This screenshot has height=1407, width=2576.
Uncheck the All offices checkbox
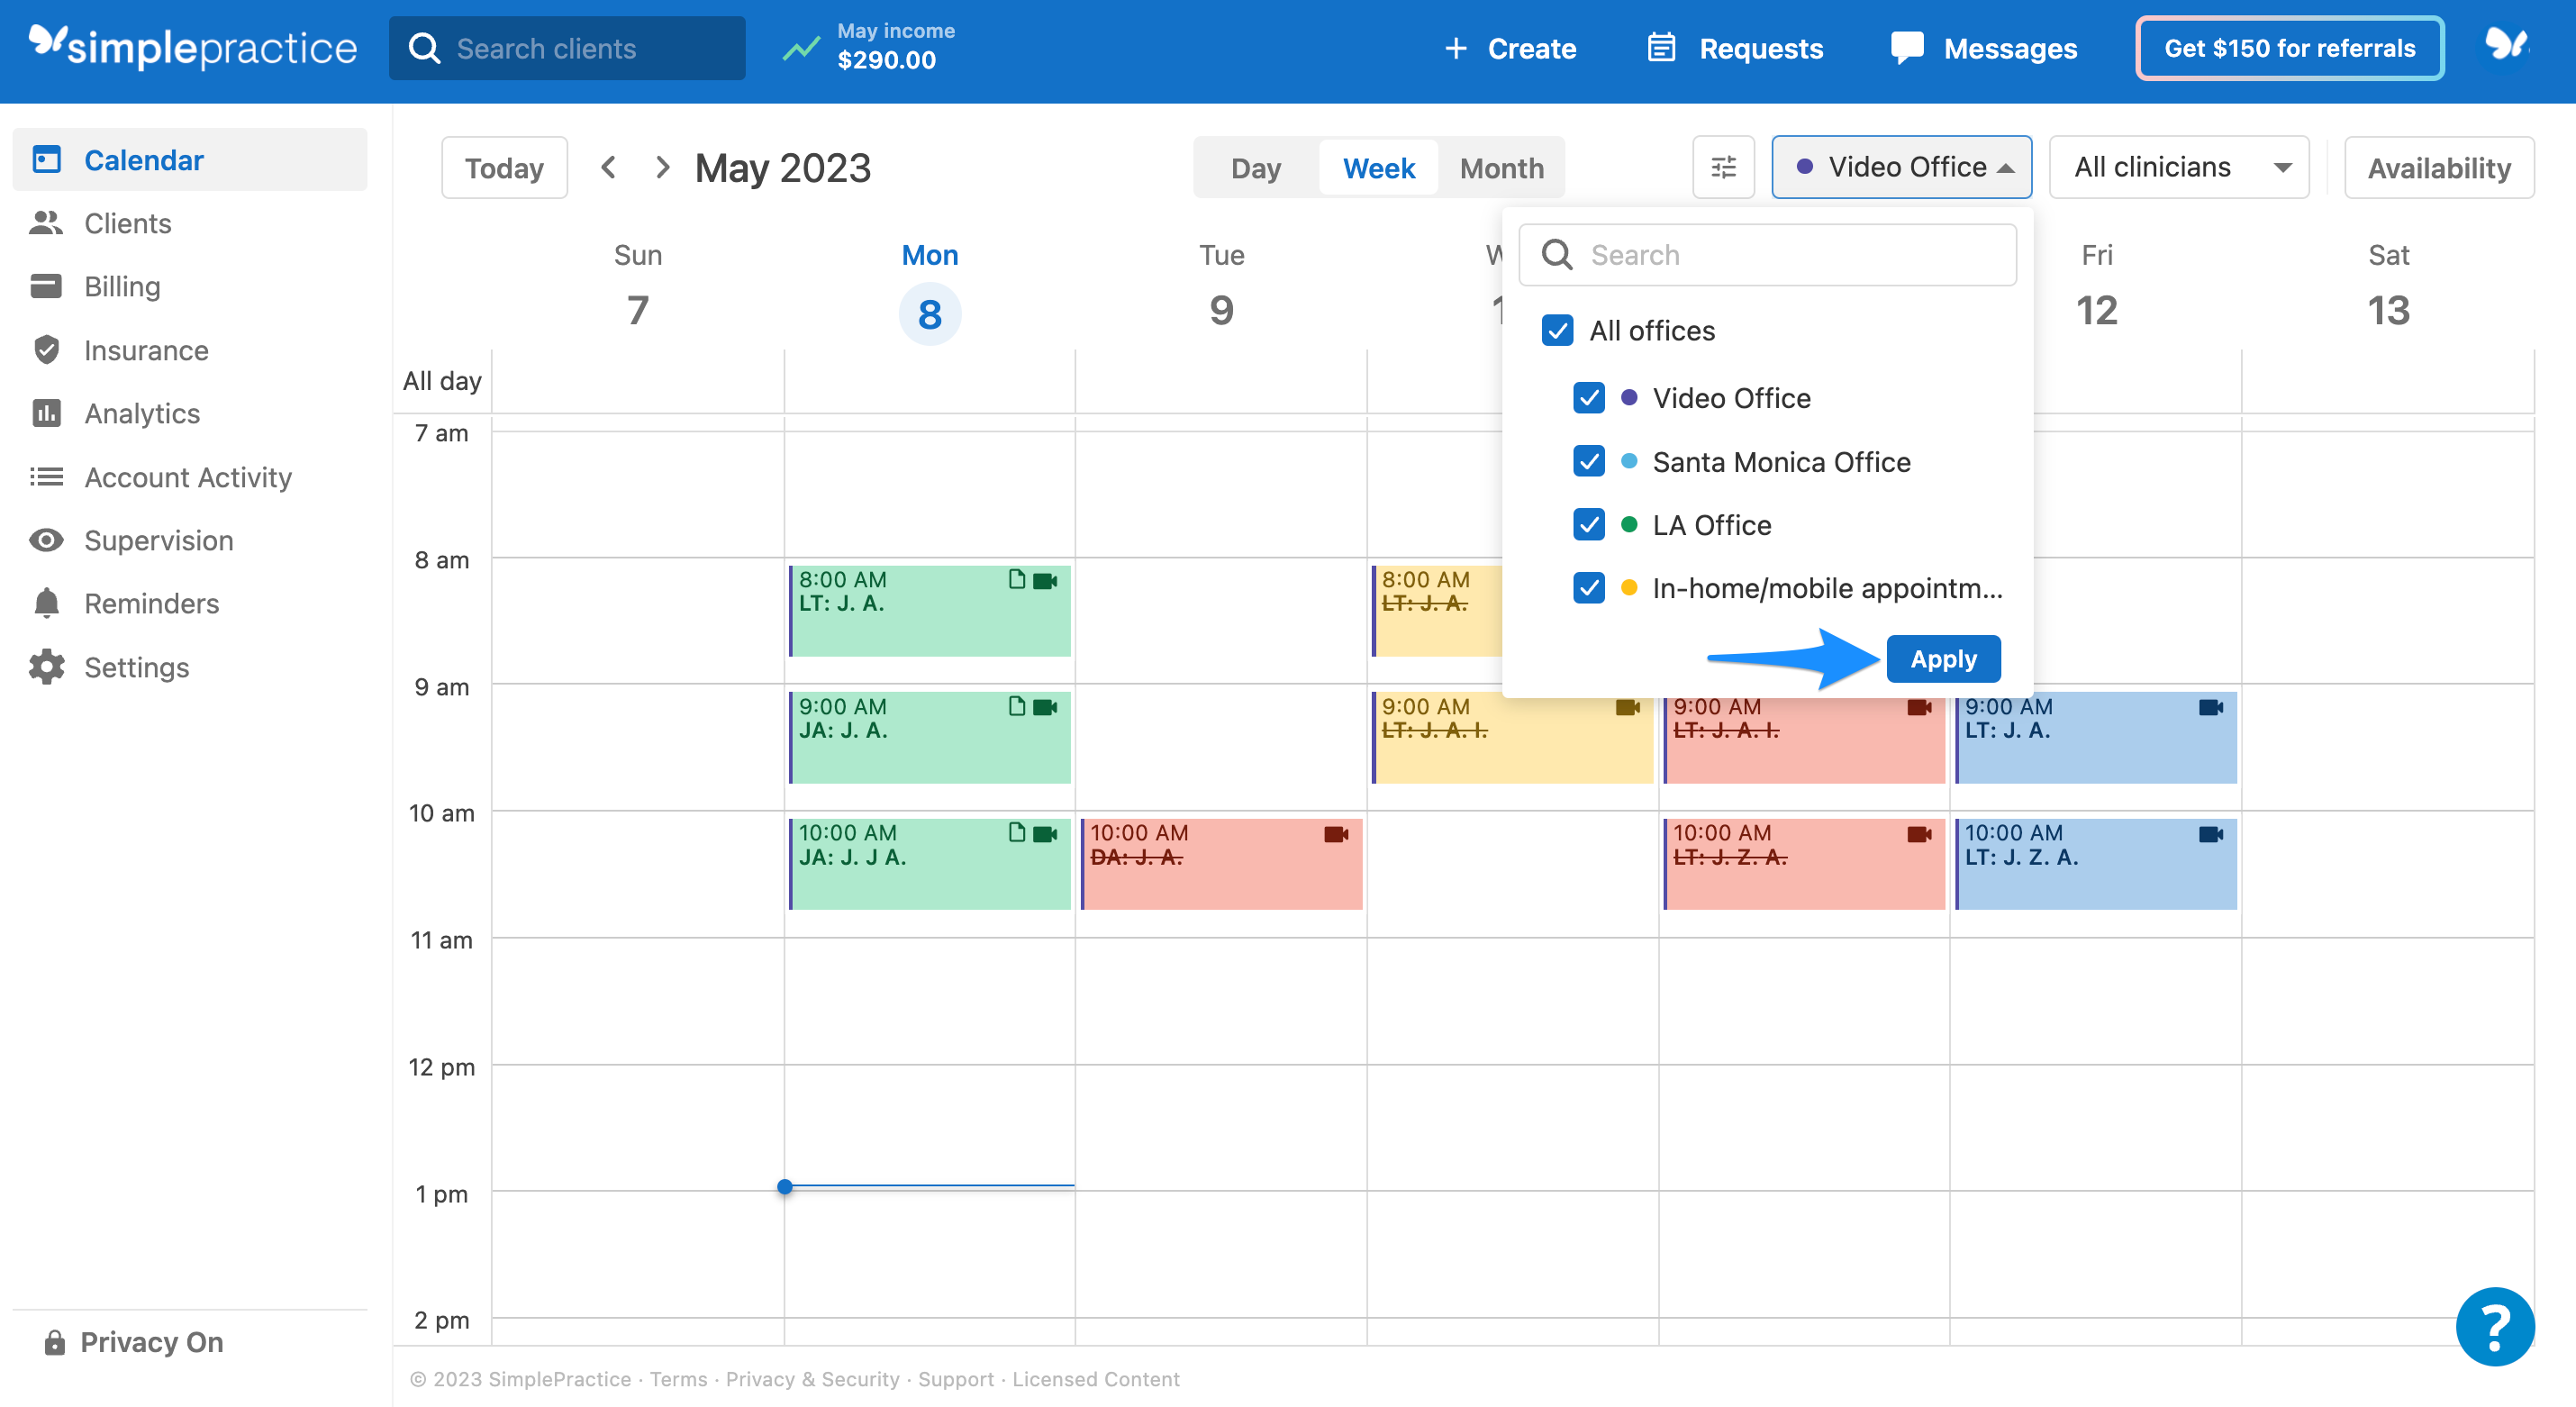(1557, 330)
